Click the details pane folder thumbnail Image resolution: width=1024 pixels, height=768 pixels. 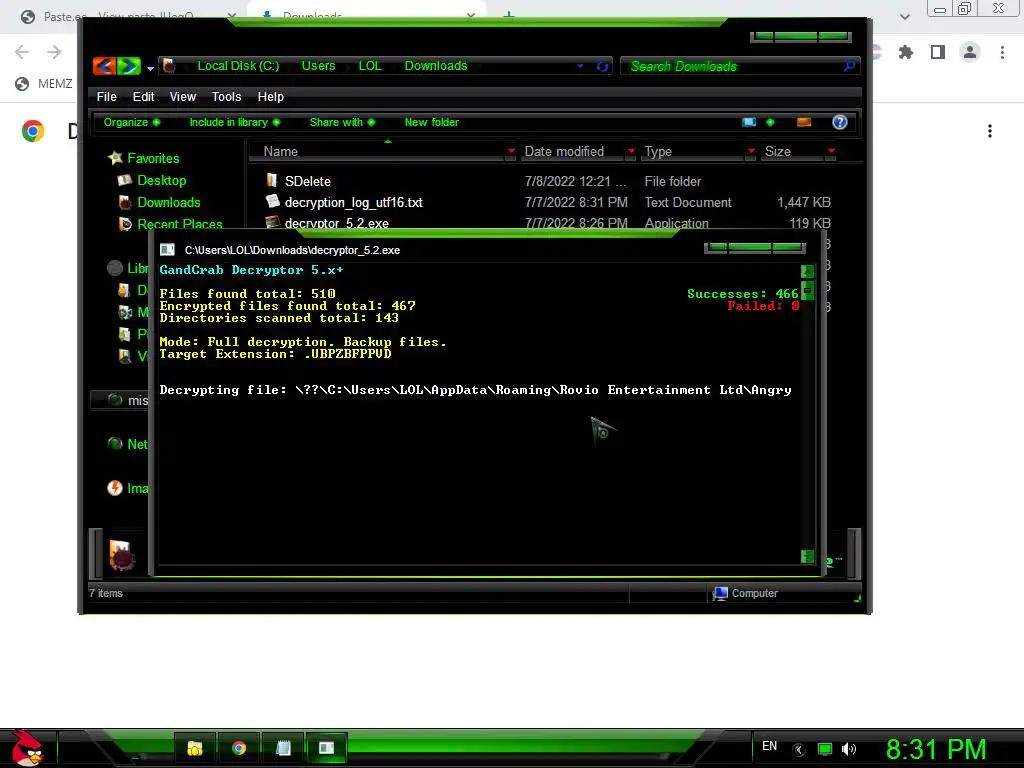tap(121, 555)
